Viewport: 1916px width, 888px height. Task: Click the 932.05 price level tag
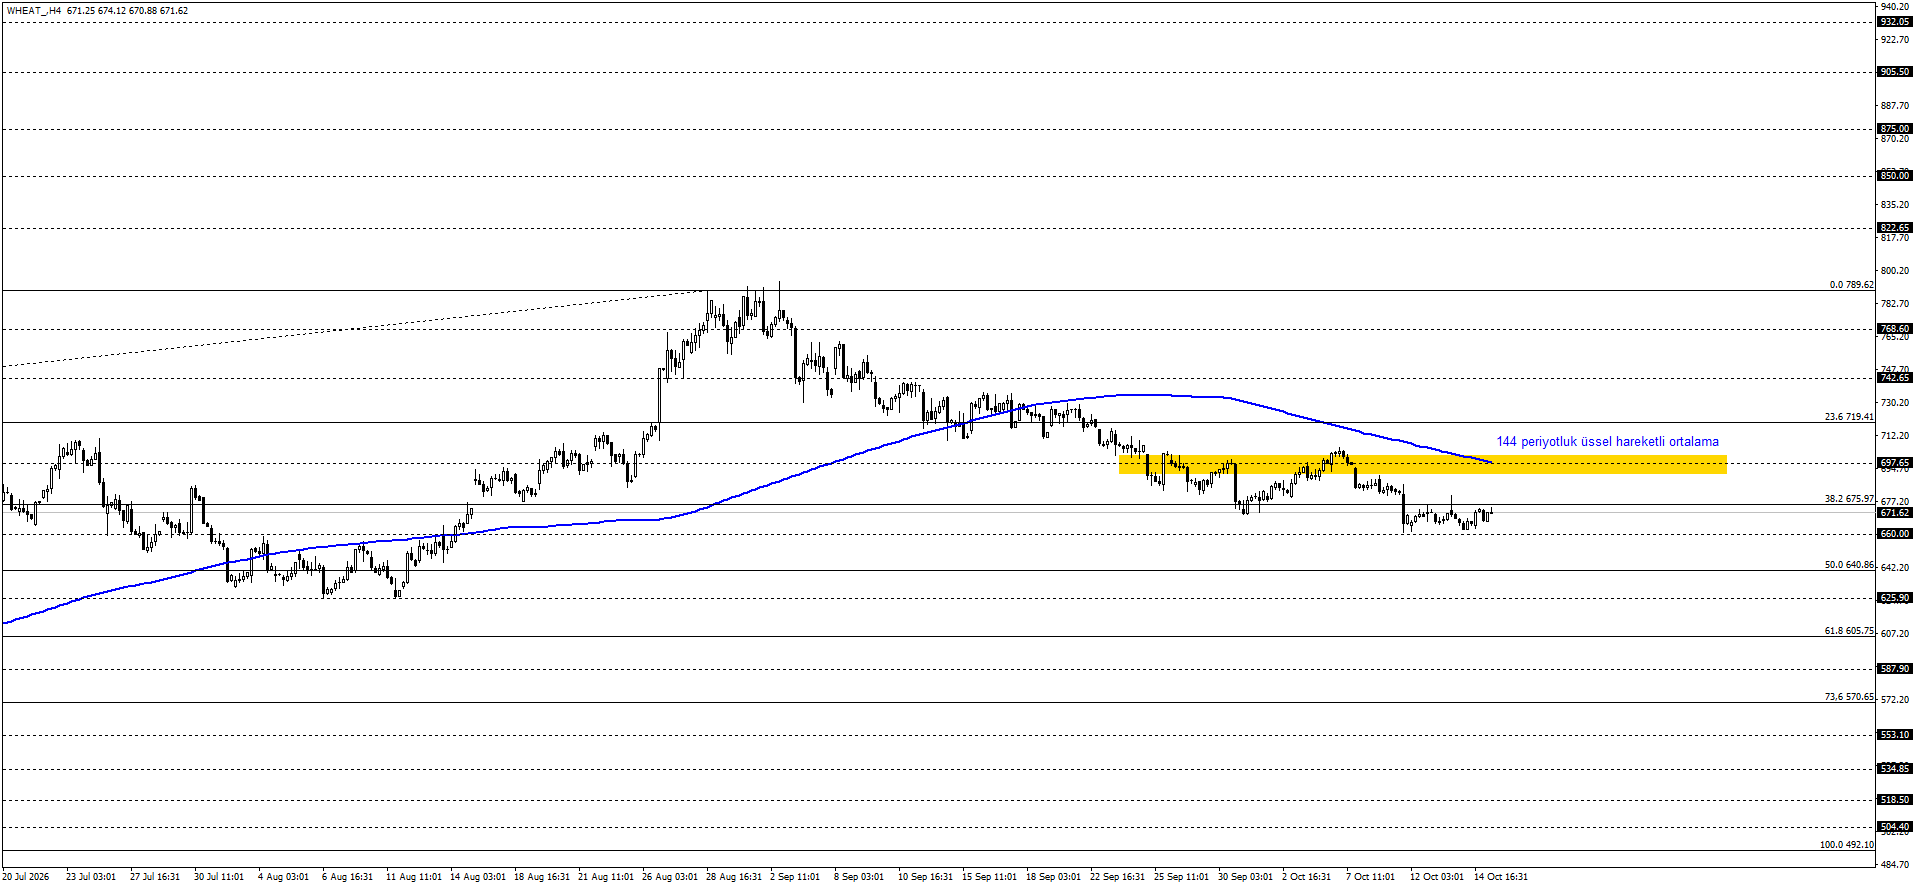click(x=1895, y=22)
